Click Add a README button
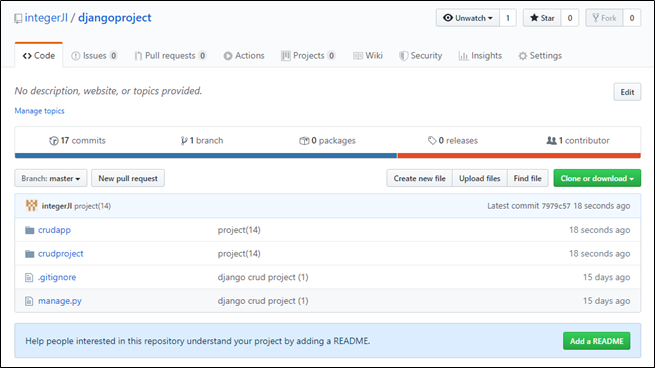Screen dimensions: 655x368 point(597,341)
